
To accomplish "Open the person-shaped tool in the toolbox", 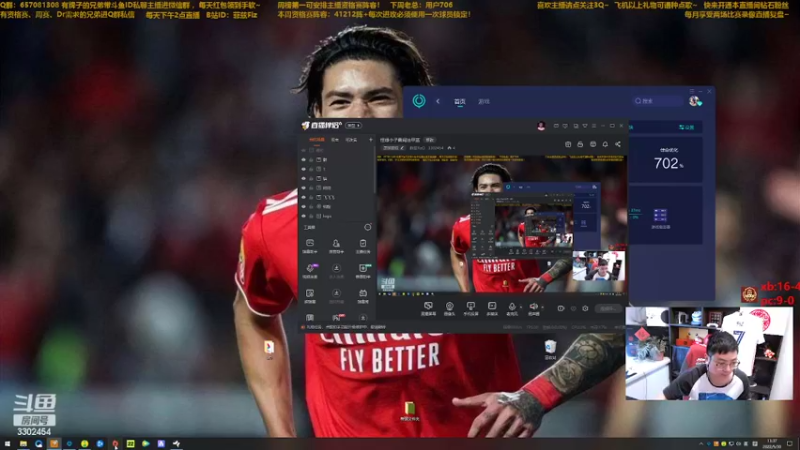I will [336, 245].
